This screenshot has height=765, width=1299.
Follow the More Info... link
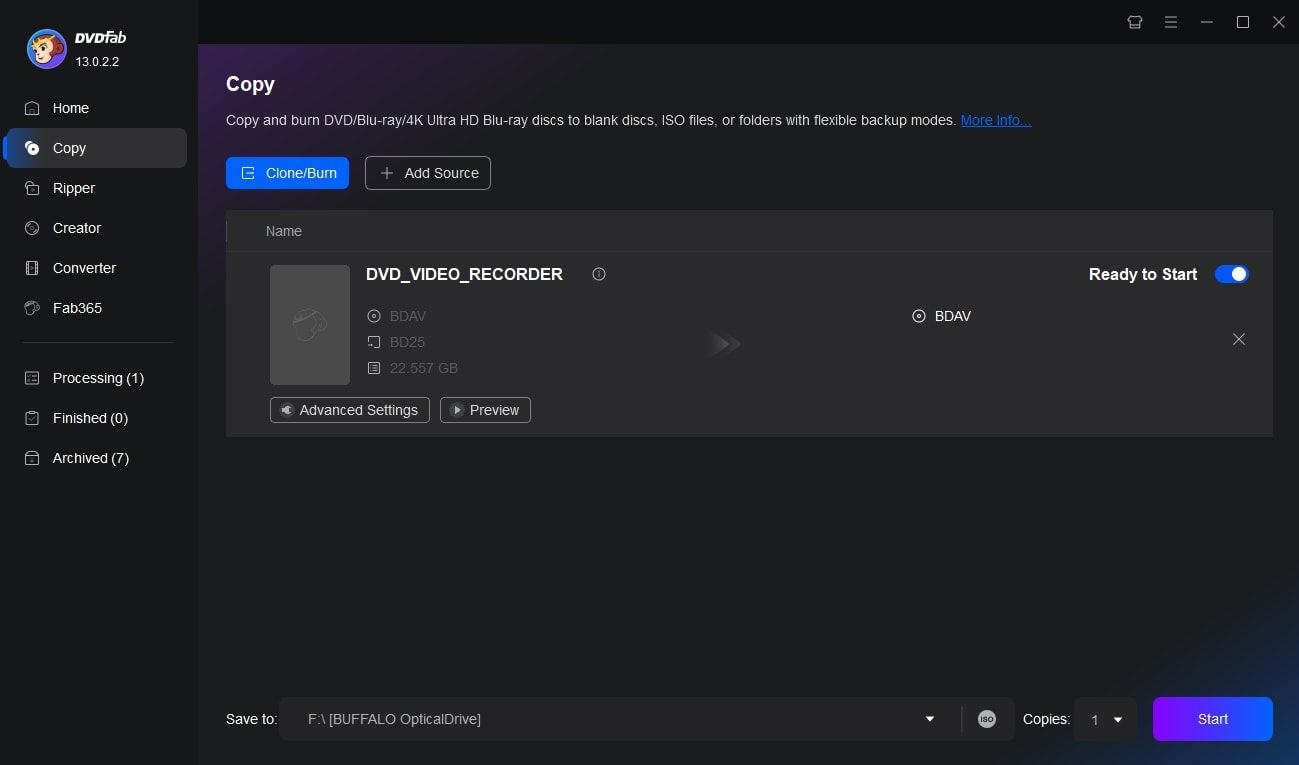(996, 120)
